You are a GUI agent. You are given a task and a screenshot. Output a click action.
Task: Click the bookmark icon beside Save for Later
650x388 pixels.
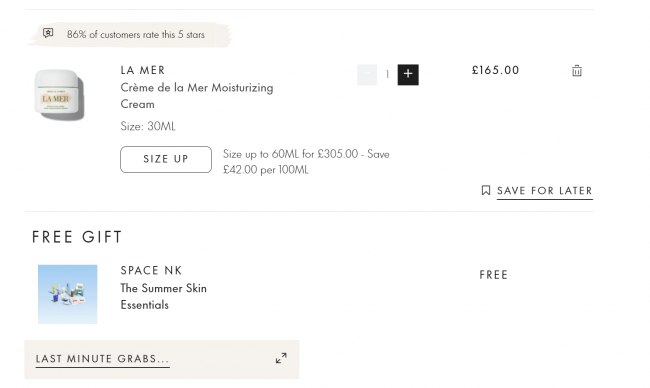pos(486,190)
